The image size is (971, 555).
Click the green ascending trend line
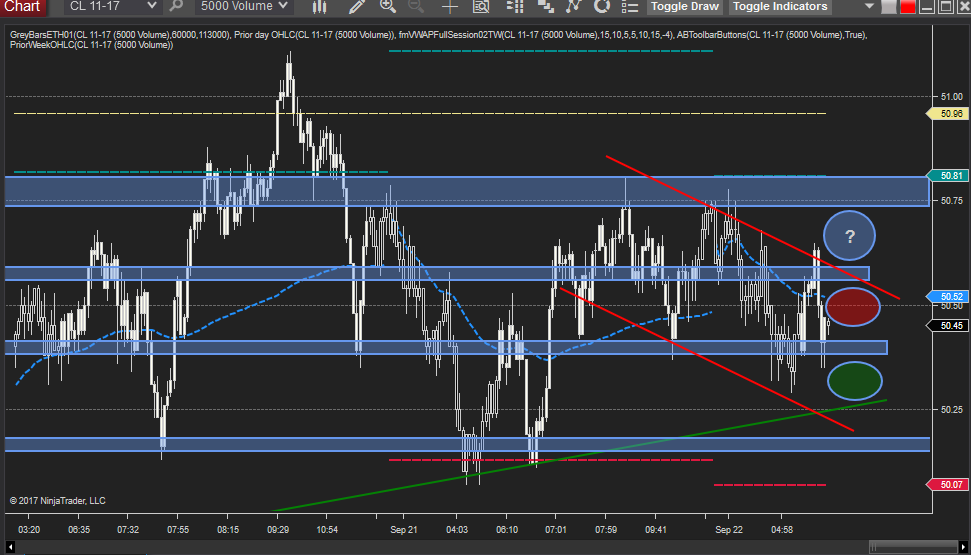578,457
